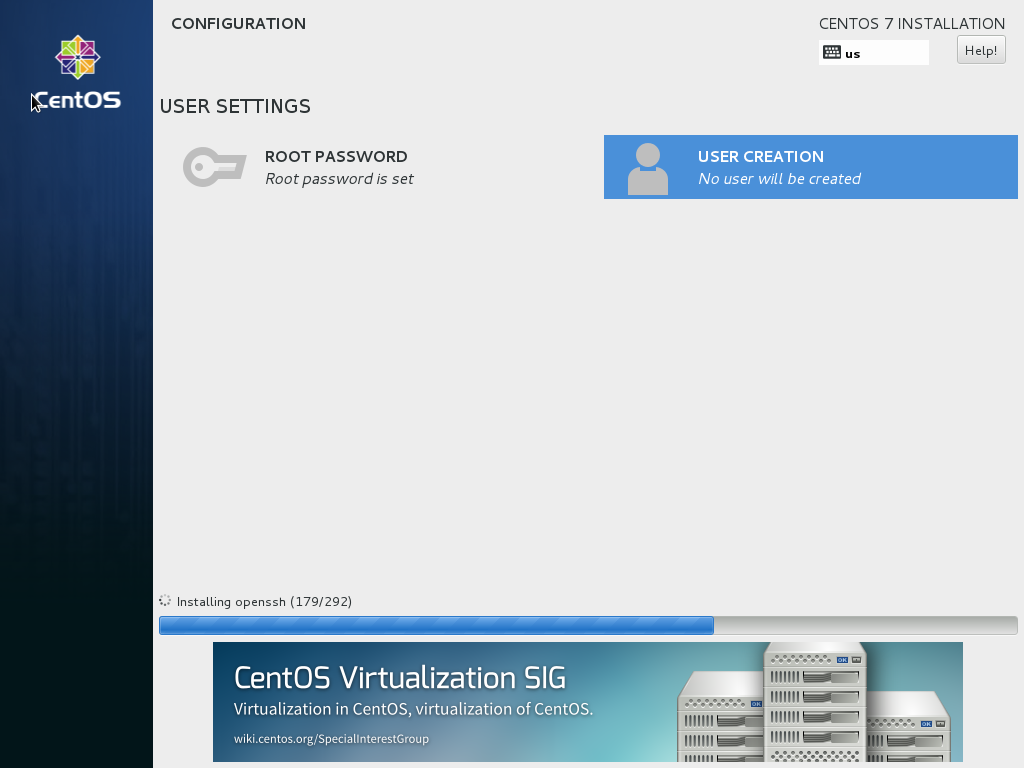
Task: Click the CENTOS 7 INSTALLATION header label
Action: tap(911, 23)
